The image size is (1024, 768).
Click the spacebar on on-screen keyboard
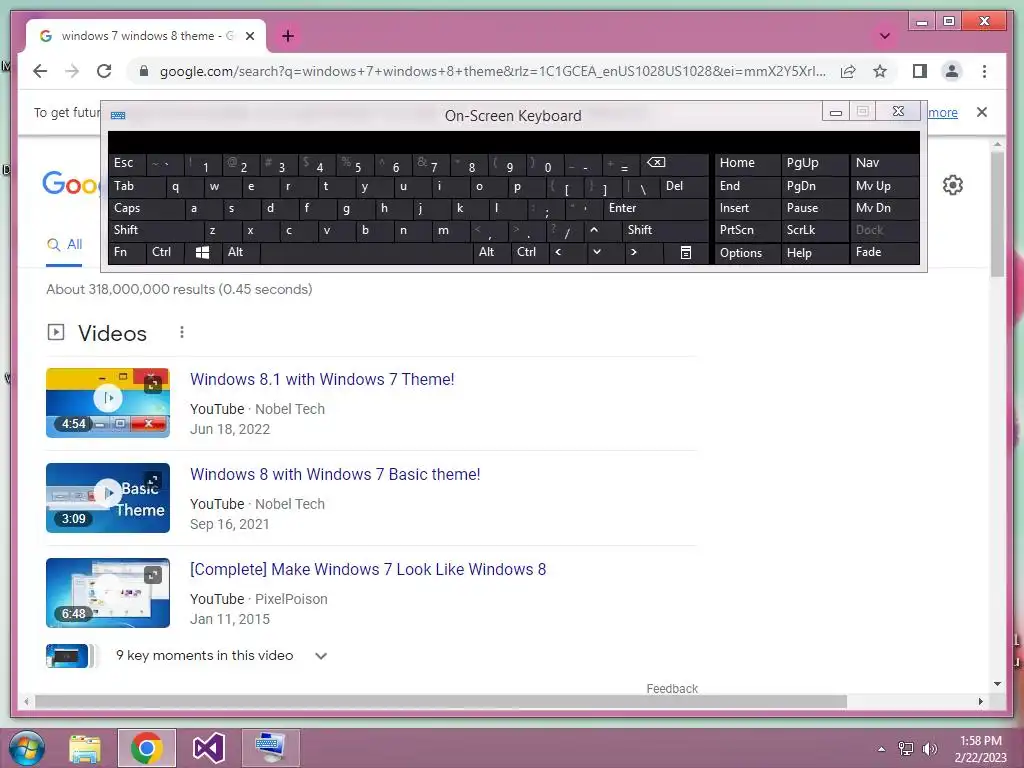click(x=366, y=253)
